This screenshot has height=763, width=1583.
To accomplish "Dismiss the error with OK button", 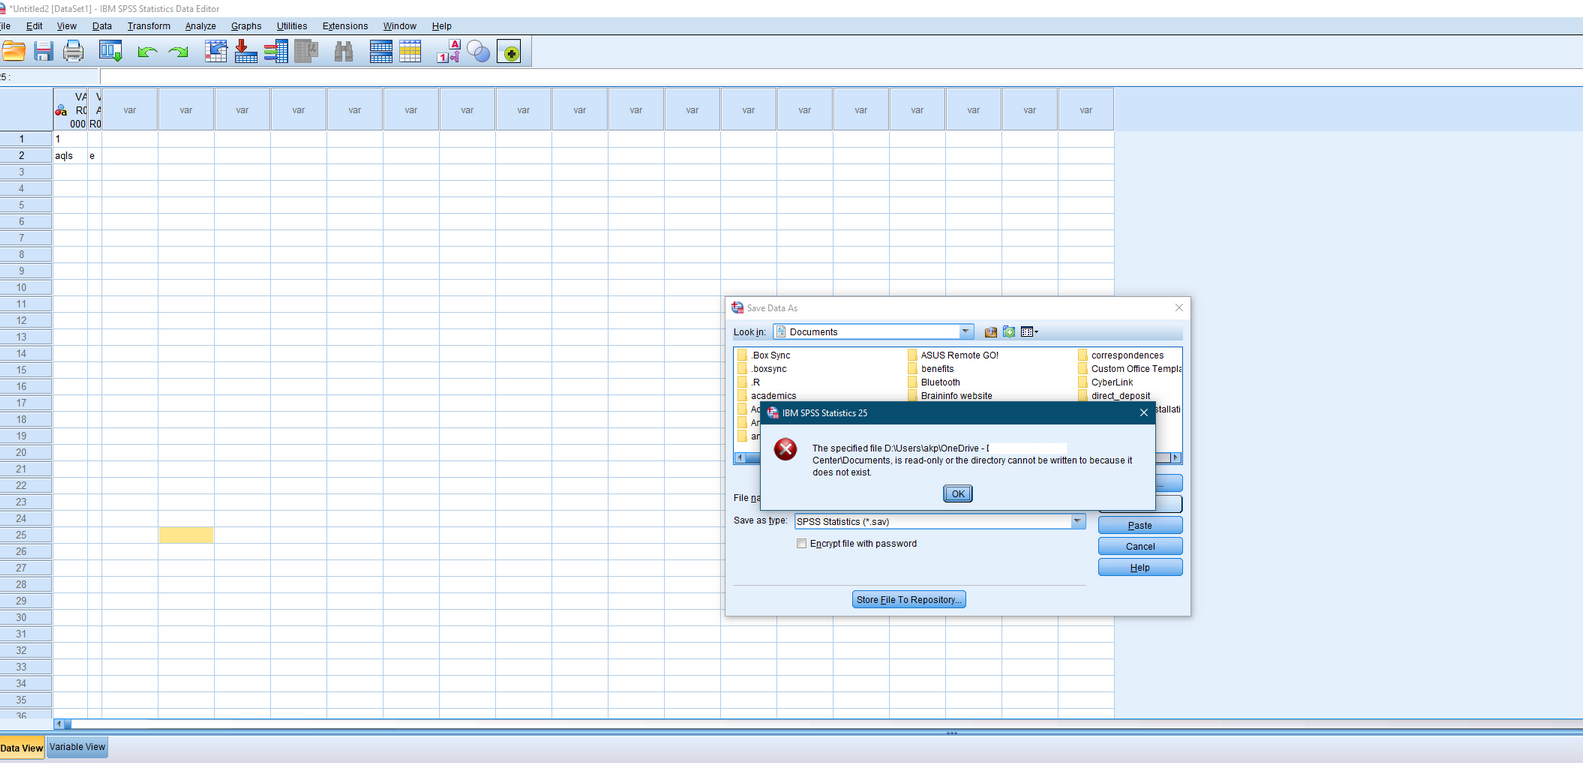I will point(958,494).
